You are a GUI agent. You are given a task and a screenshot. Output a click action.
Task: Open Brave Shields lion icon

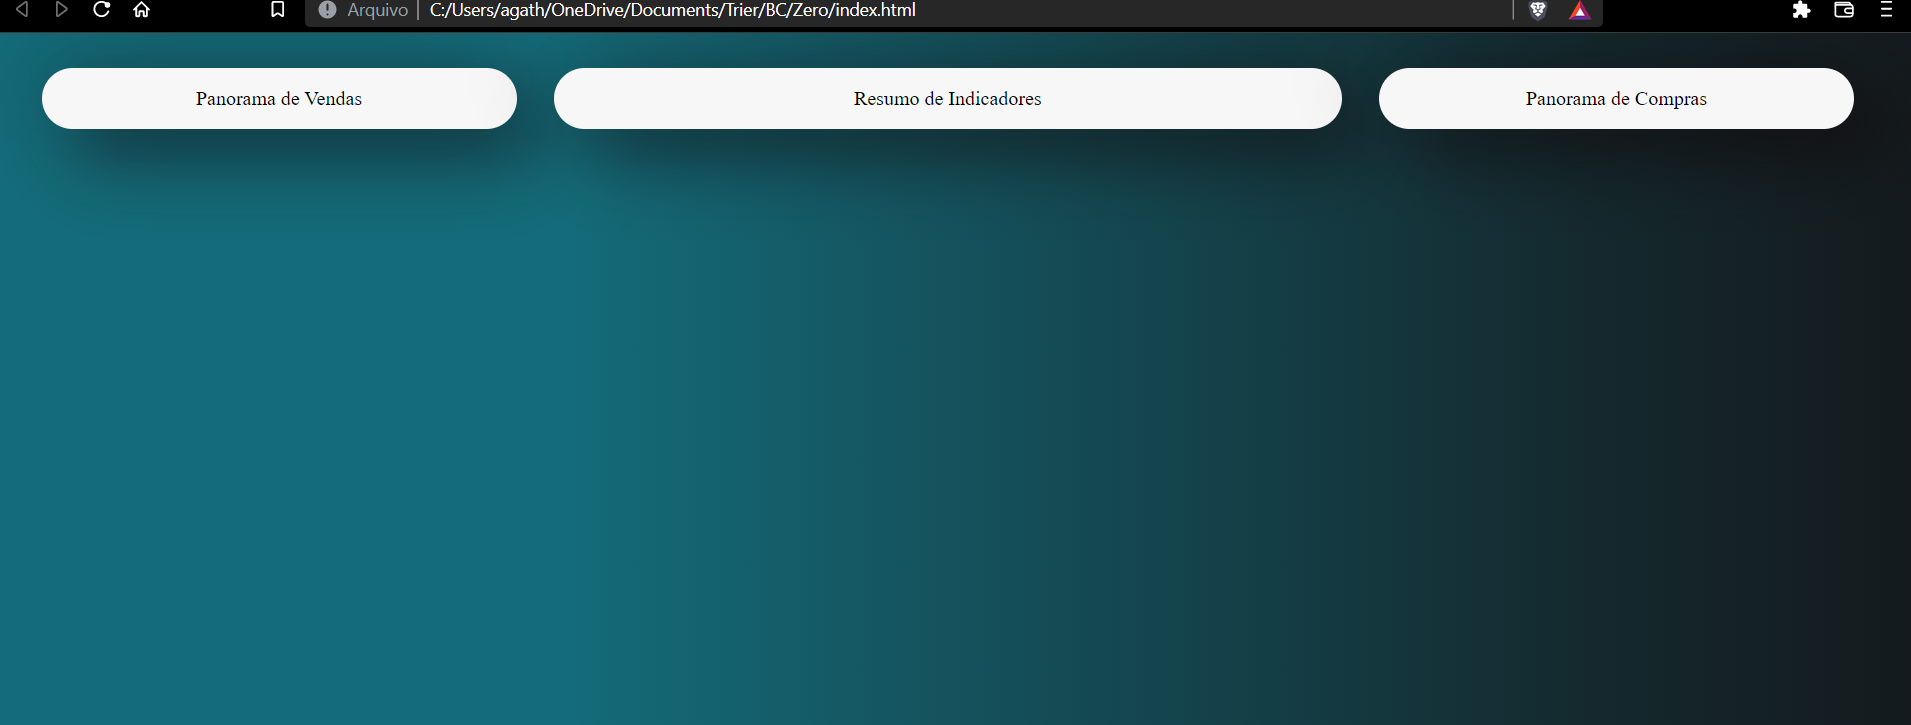click(1538, 10)
